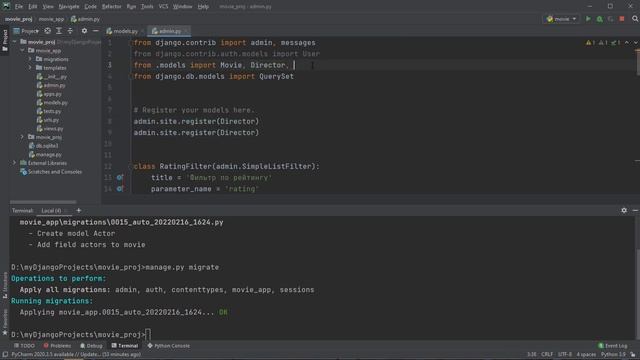Open the Problems tool window

tap(57, 346)
